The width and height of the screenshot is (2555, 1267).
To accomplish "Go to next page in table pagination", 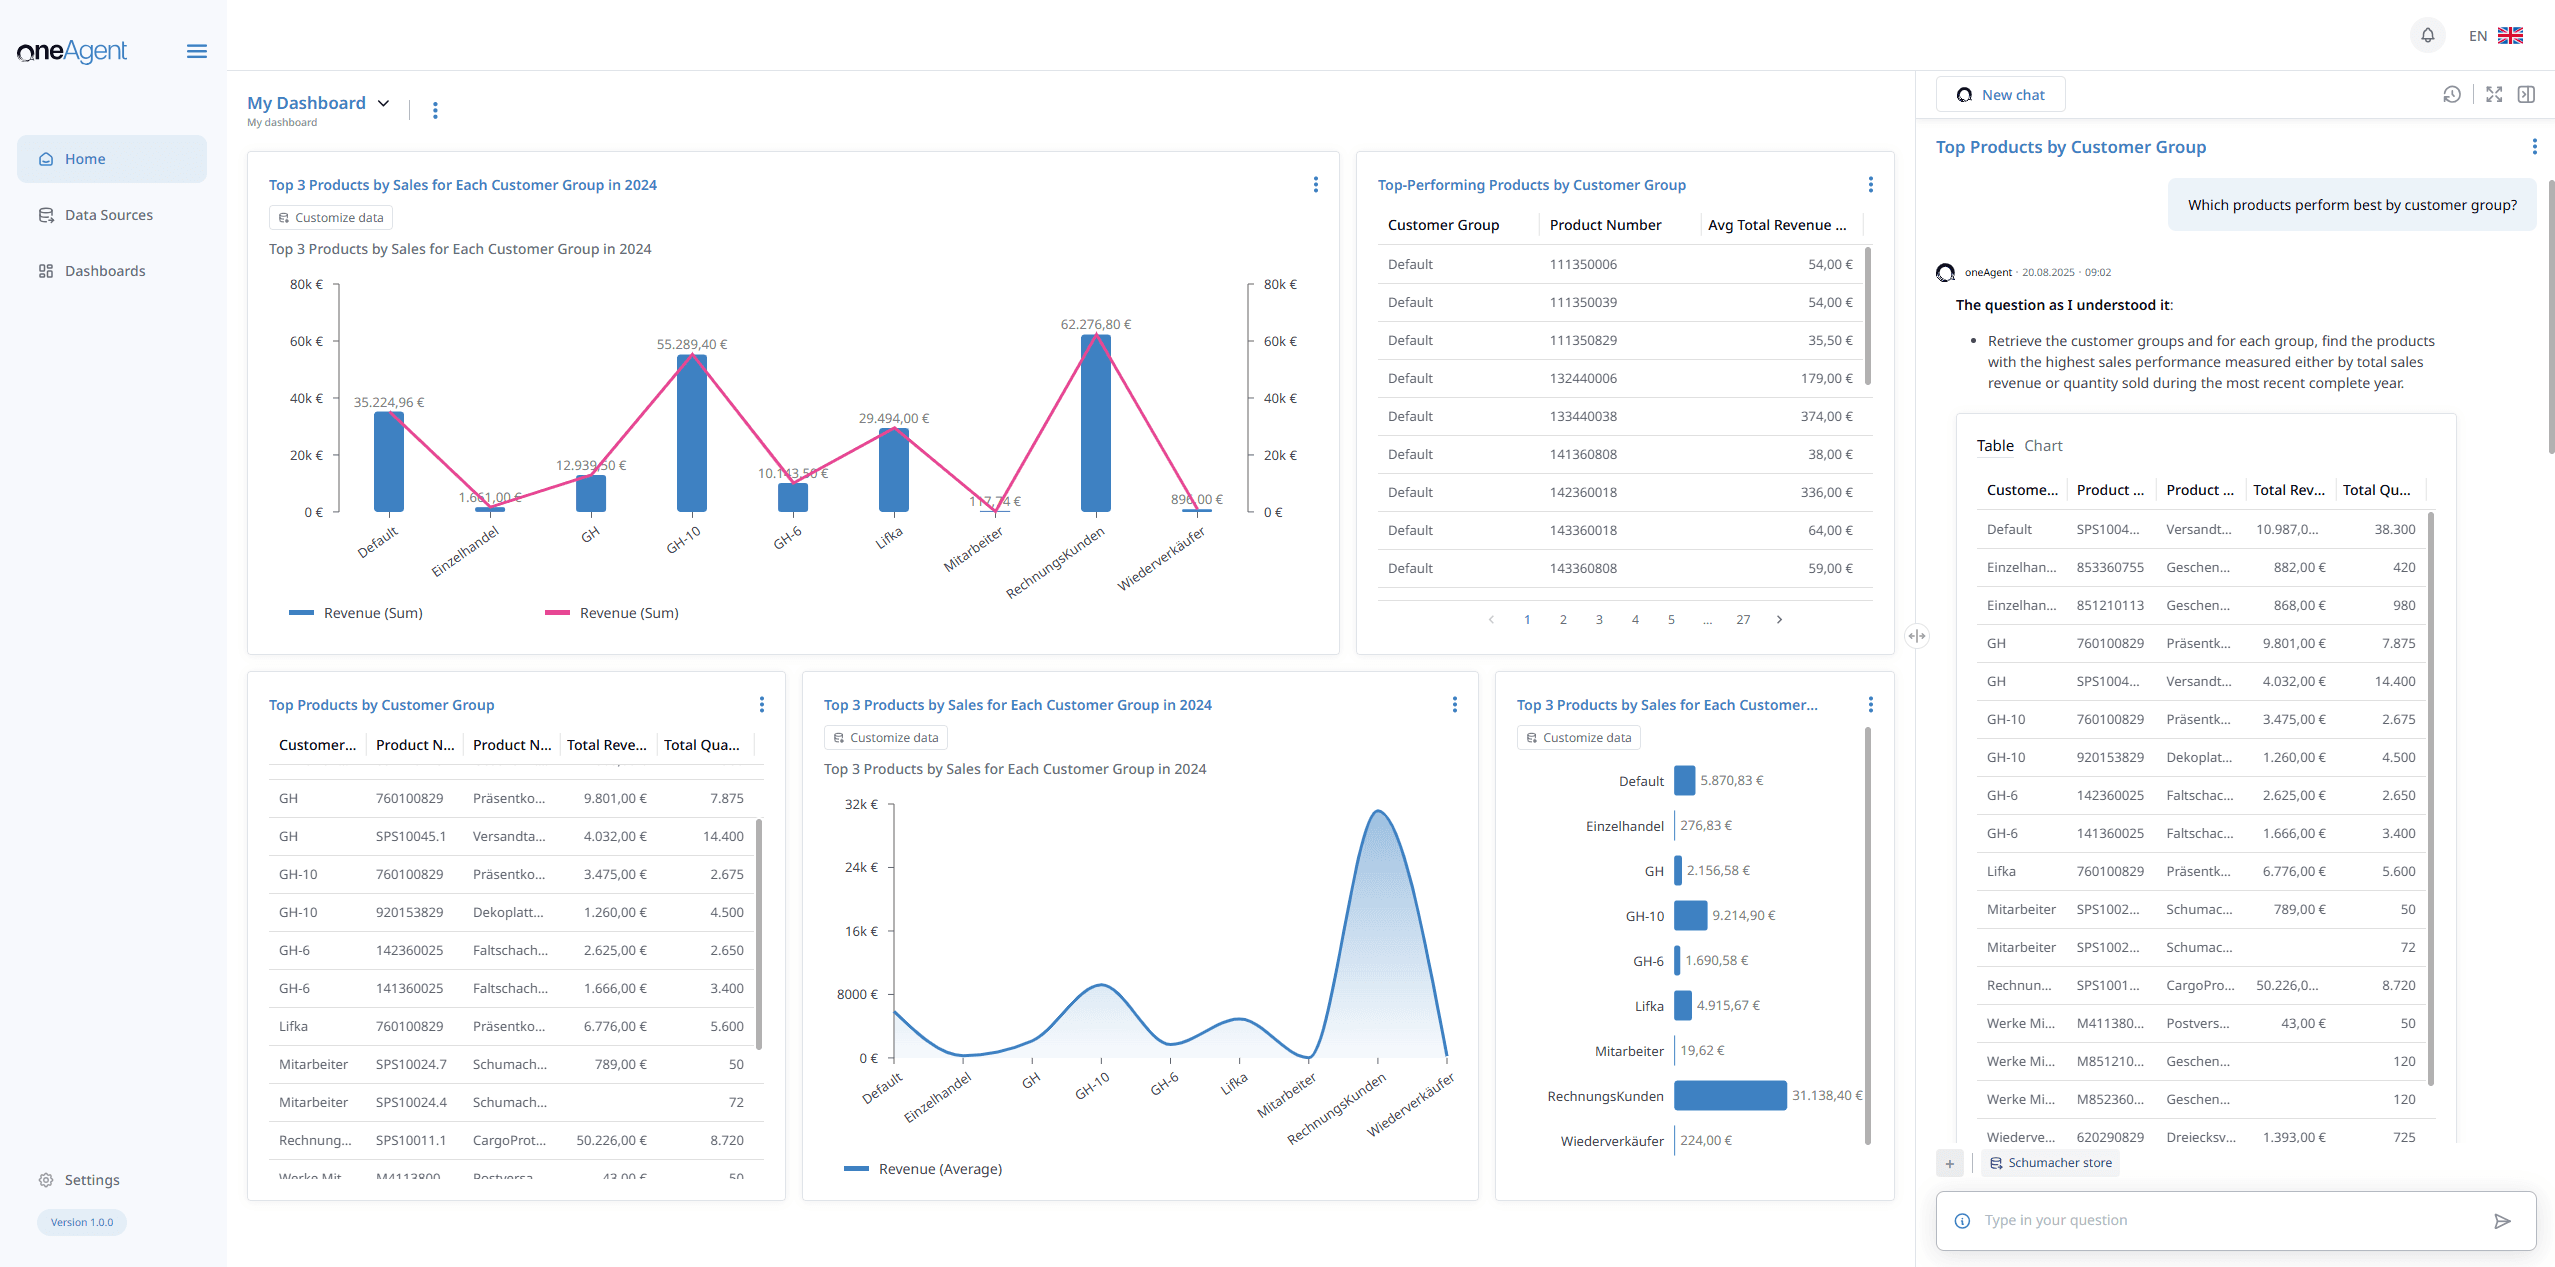I will (1779, 620).
